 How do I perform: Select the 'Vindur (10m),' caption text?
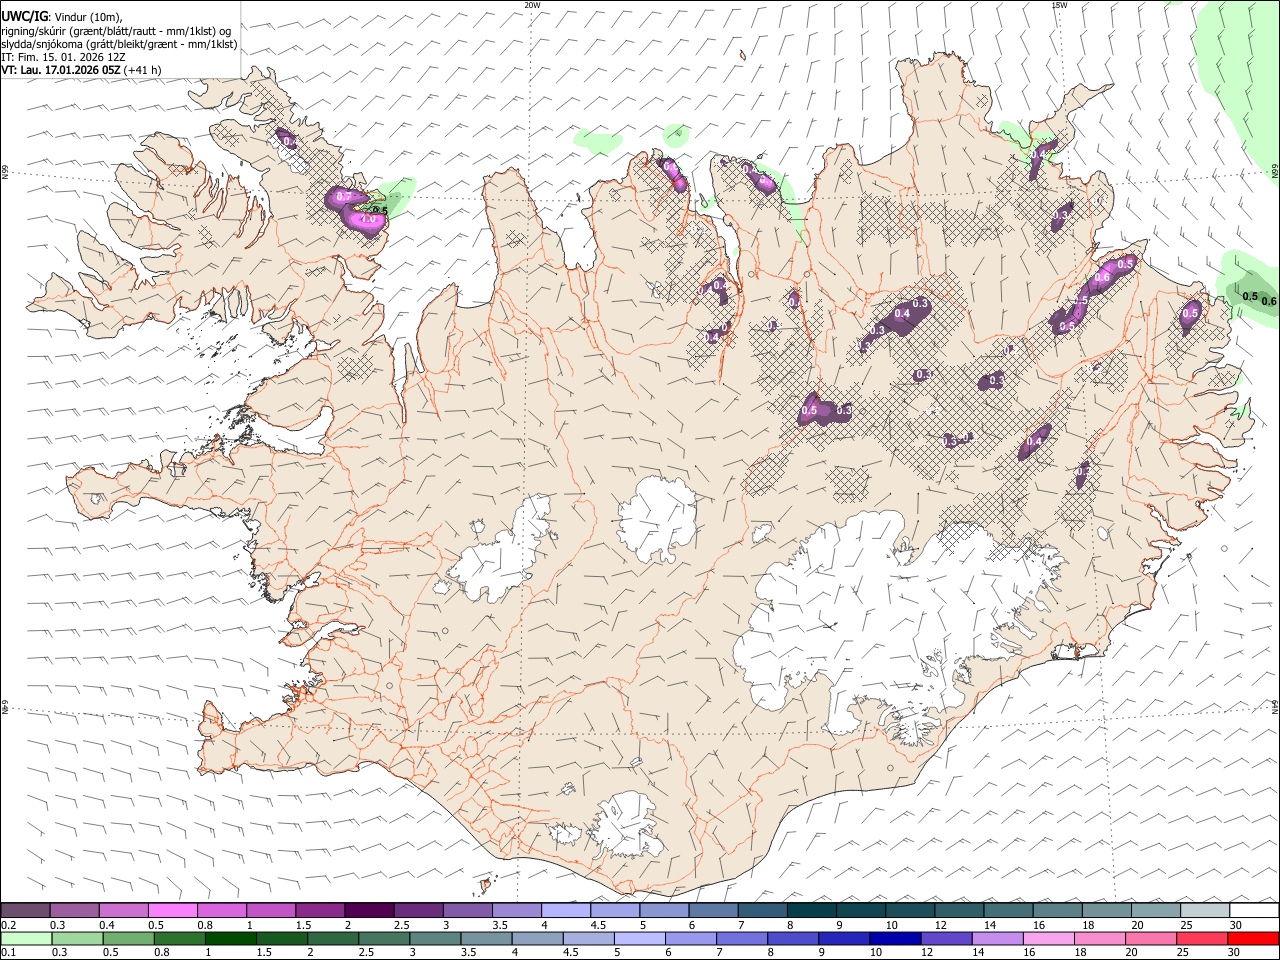pyautogui.click(x=88, y=17)
